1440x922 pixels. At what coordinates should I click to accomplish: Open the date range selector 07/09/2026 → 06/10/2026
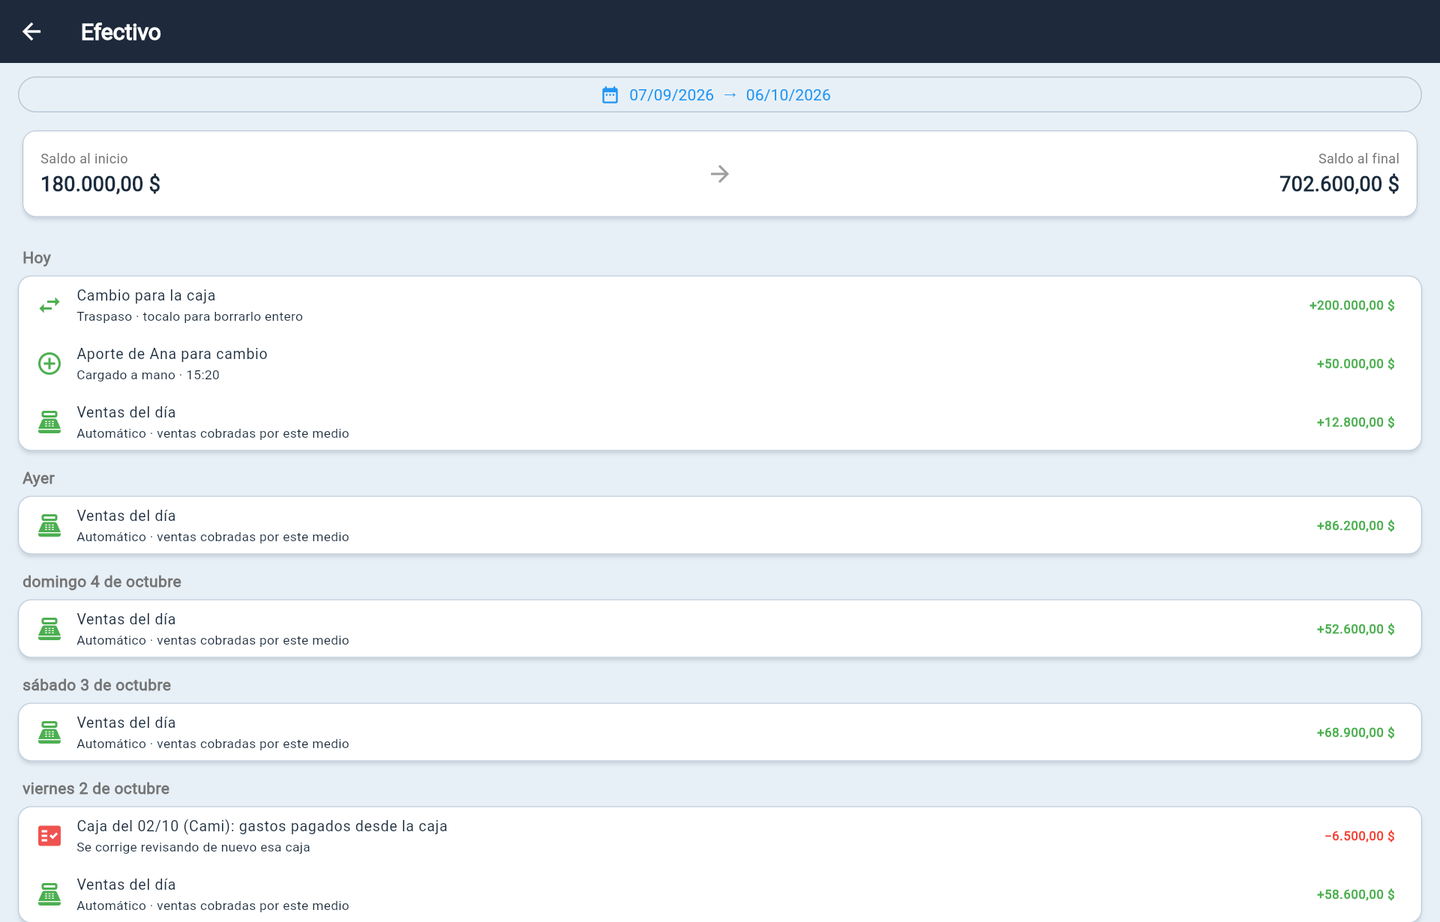coord(720,95)
